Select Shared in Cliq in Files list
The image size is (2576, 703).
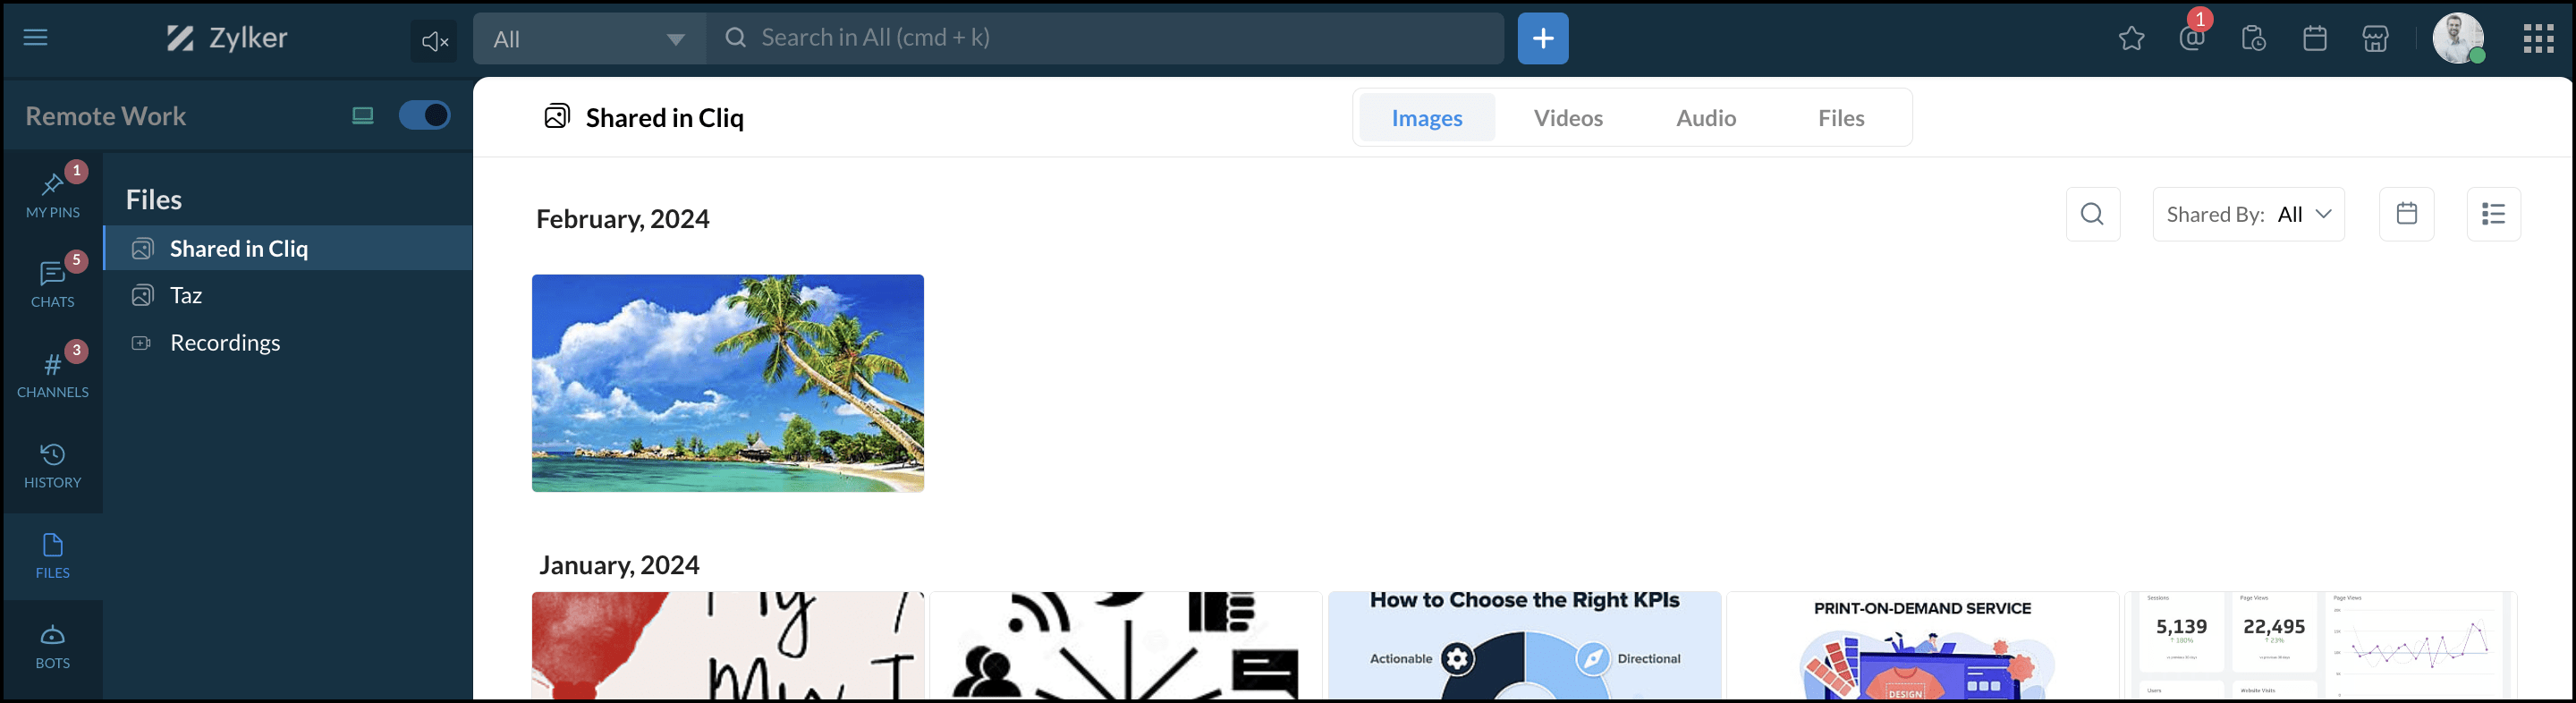point(288,248)
